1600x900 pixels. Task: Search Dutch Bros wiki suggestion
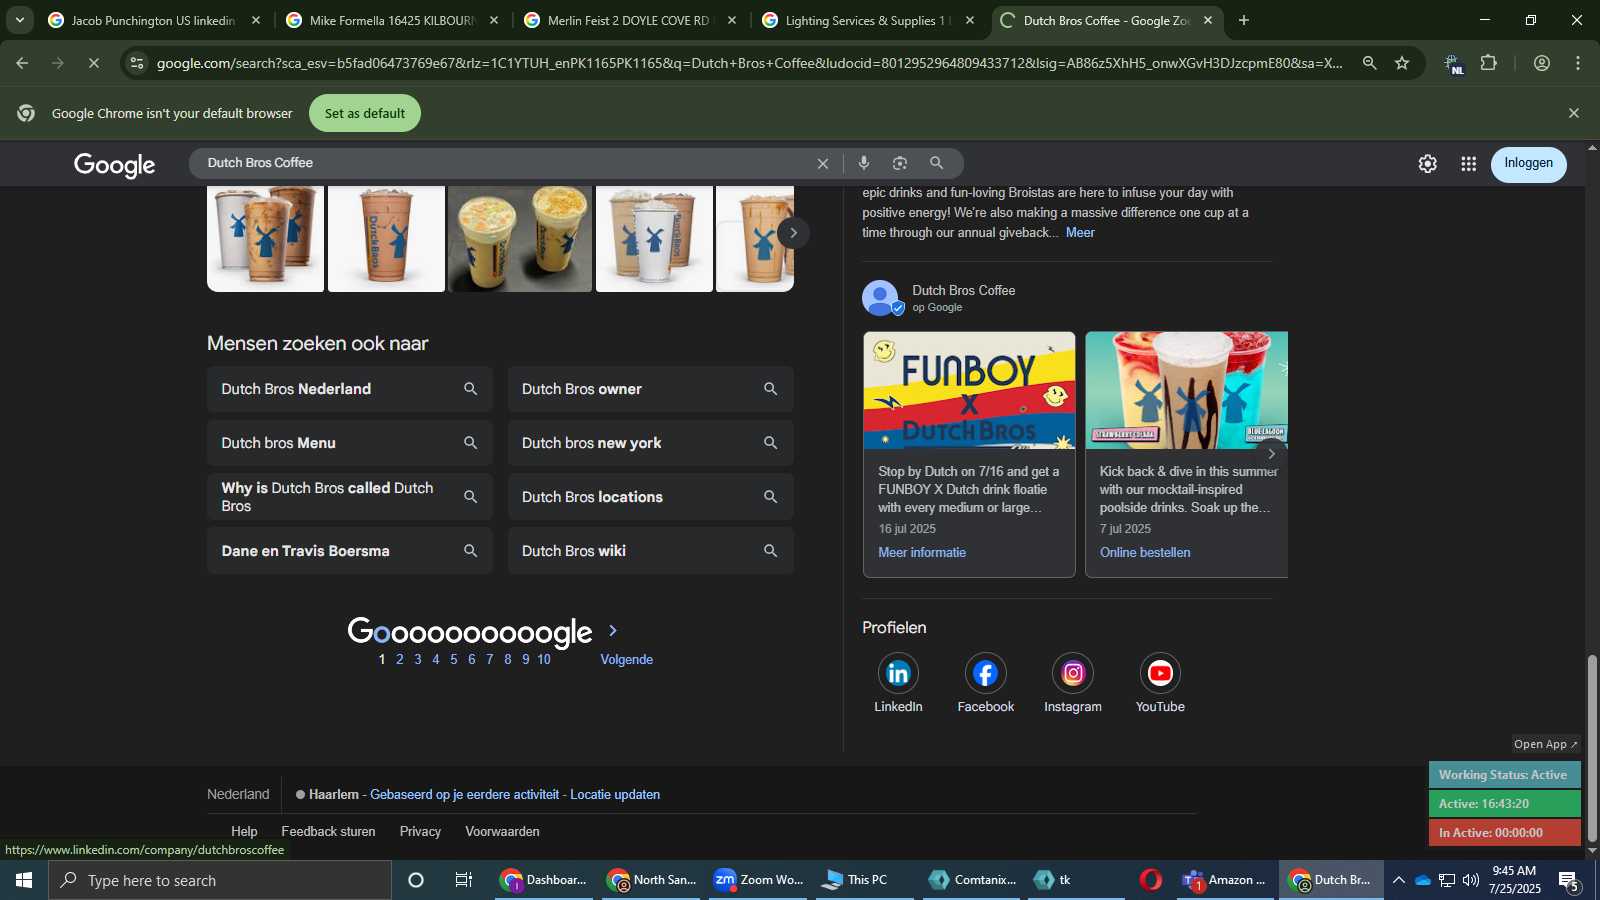pyautogui.click(x=651, y=551)
